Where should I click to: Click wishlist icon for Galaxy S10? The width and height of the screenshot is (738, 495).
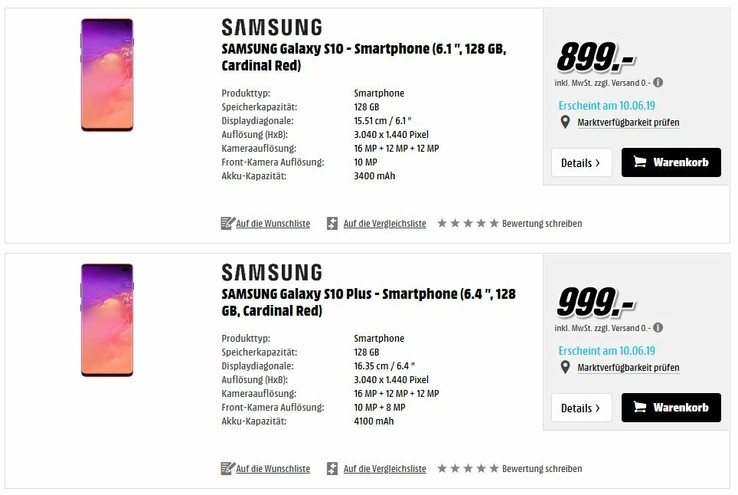pyautogui.click(x=227, y=223)
